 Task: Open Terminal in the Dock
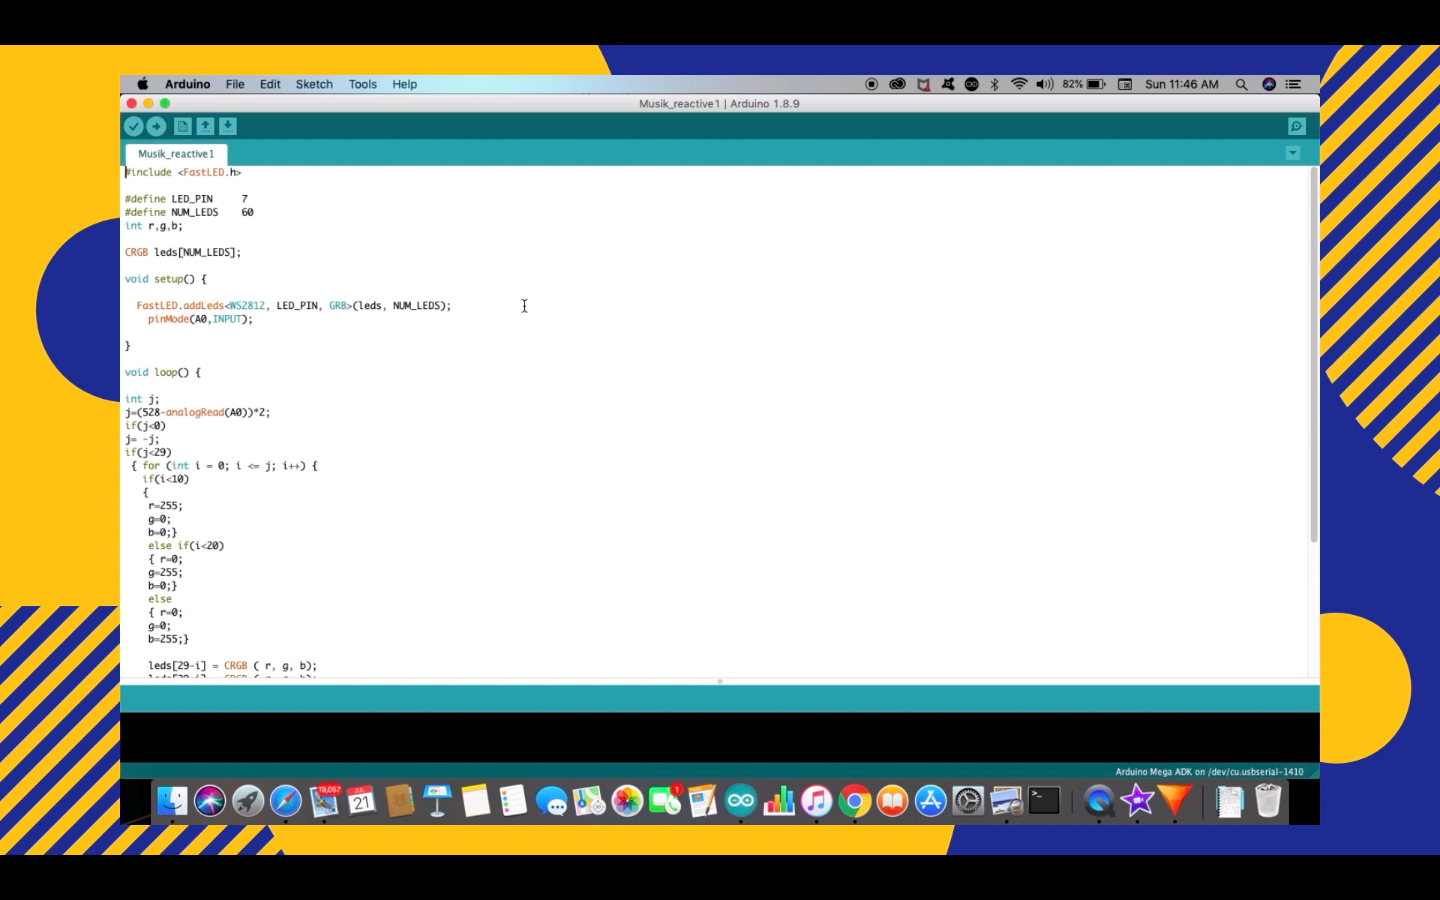pos(1044,801)
